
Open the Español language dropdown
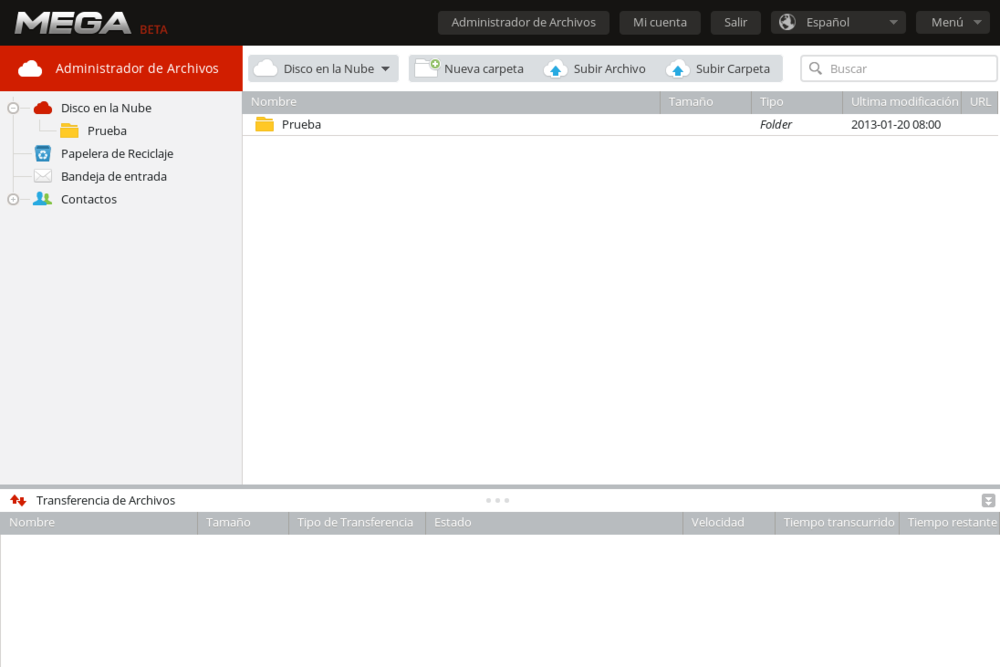coord(838,22)
